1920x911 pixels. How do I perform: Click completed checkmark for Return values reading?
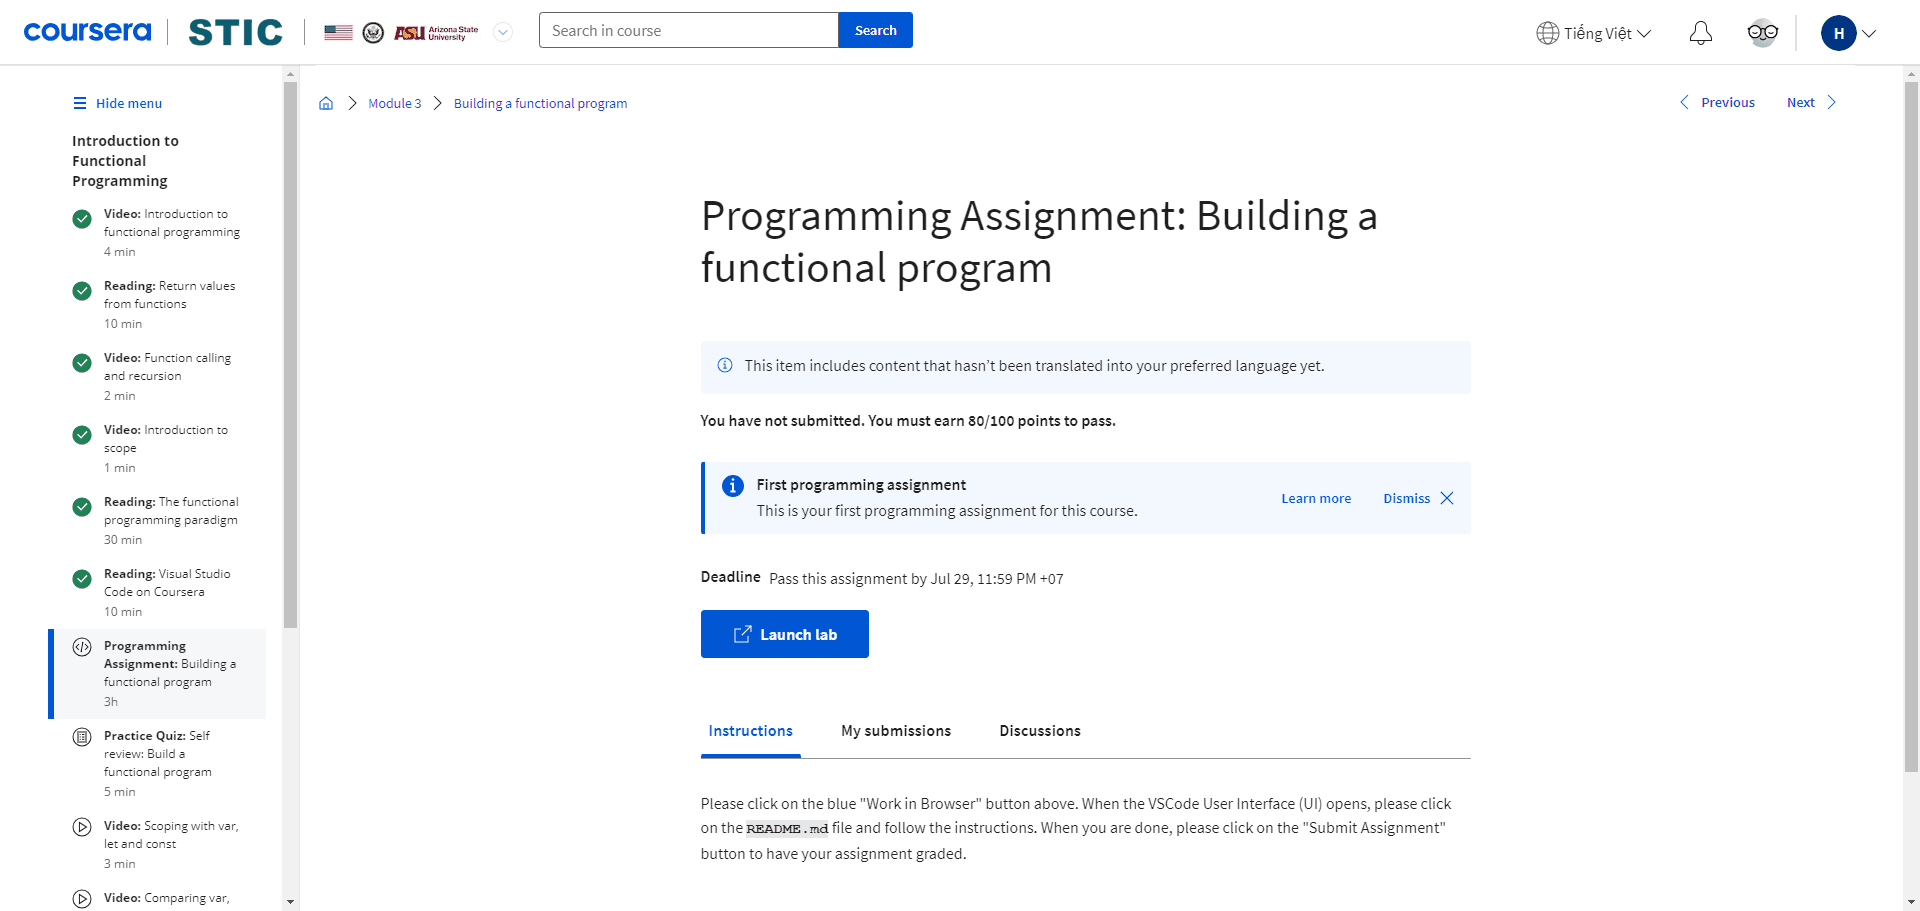[x=82, y=291]
